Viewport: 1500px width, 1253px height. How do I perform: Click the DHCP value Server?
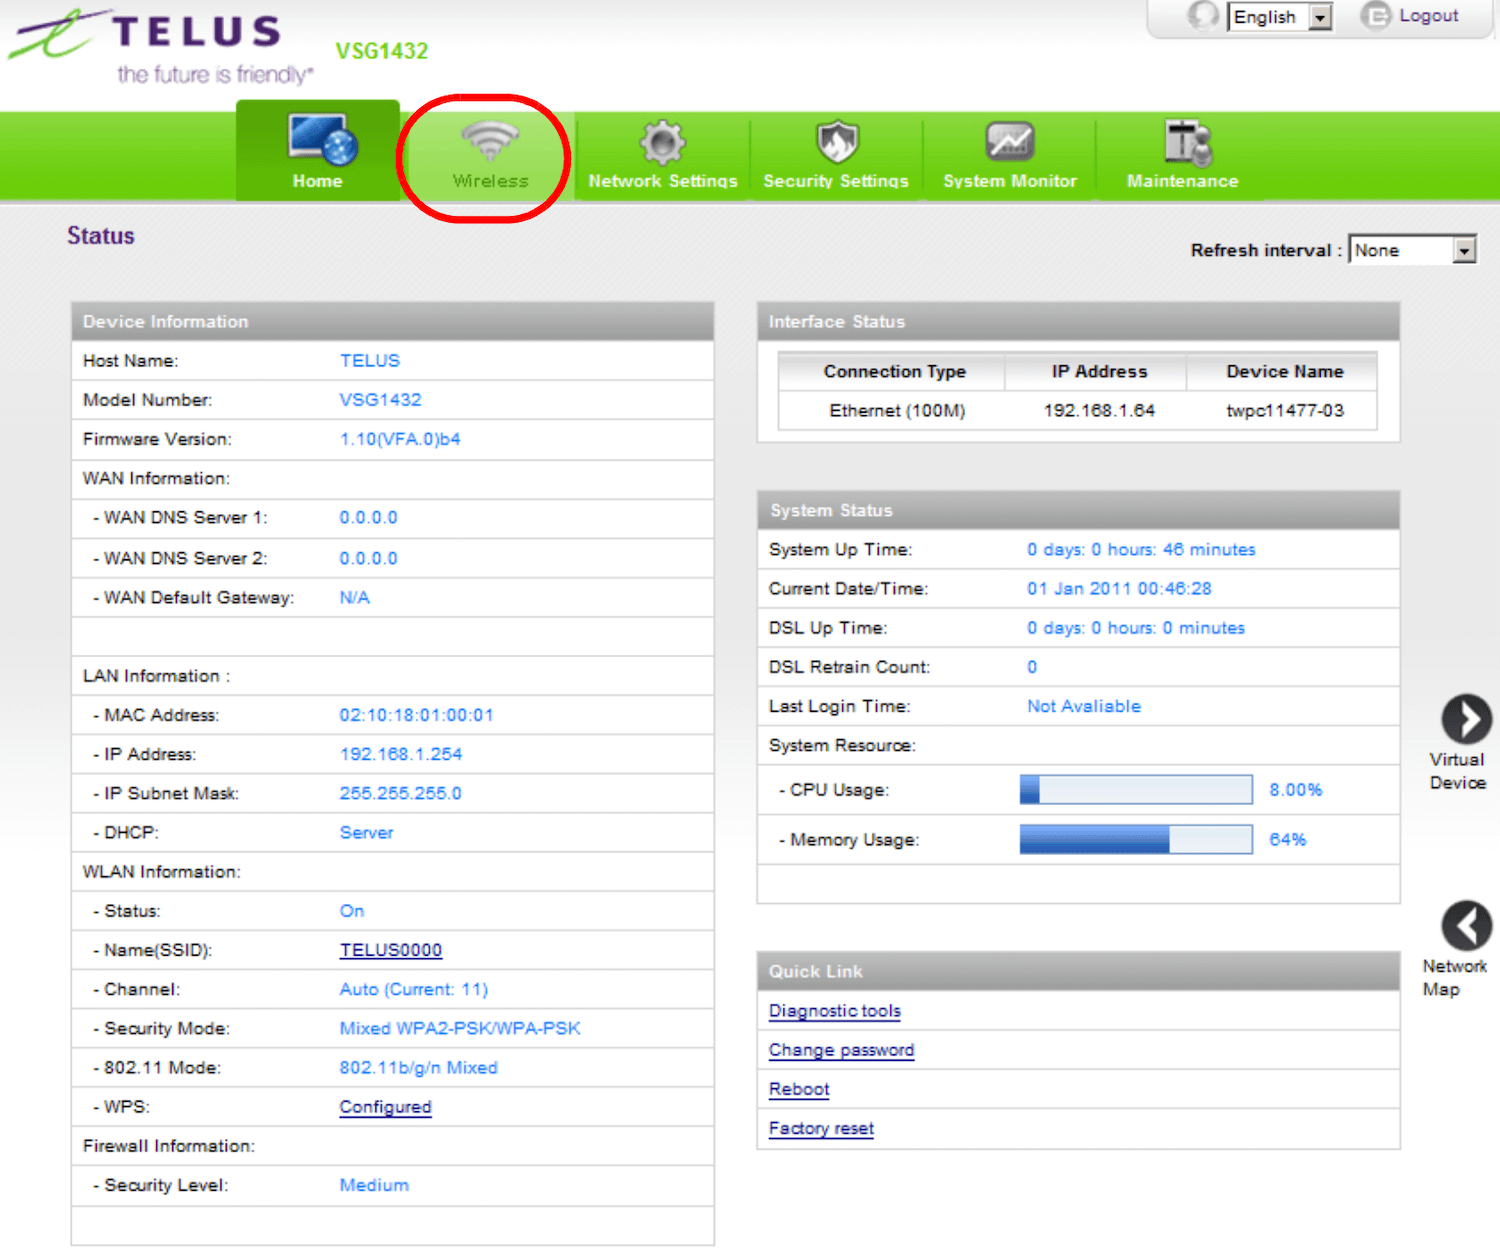coord(367,832)
